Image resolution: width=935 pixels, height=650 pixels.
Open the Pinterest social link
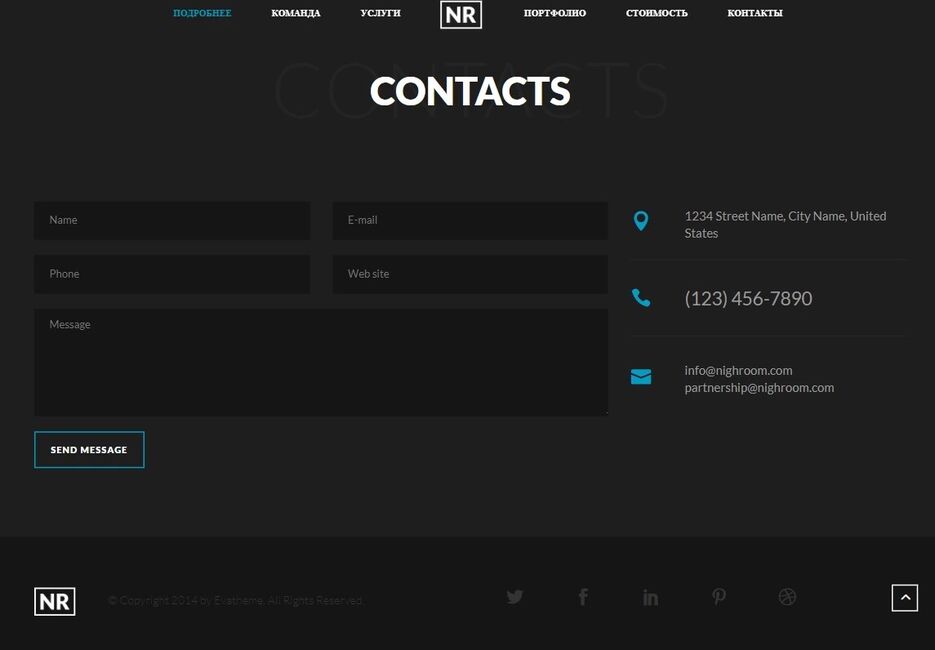coord(719,597)
